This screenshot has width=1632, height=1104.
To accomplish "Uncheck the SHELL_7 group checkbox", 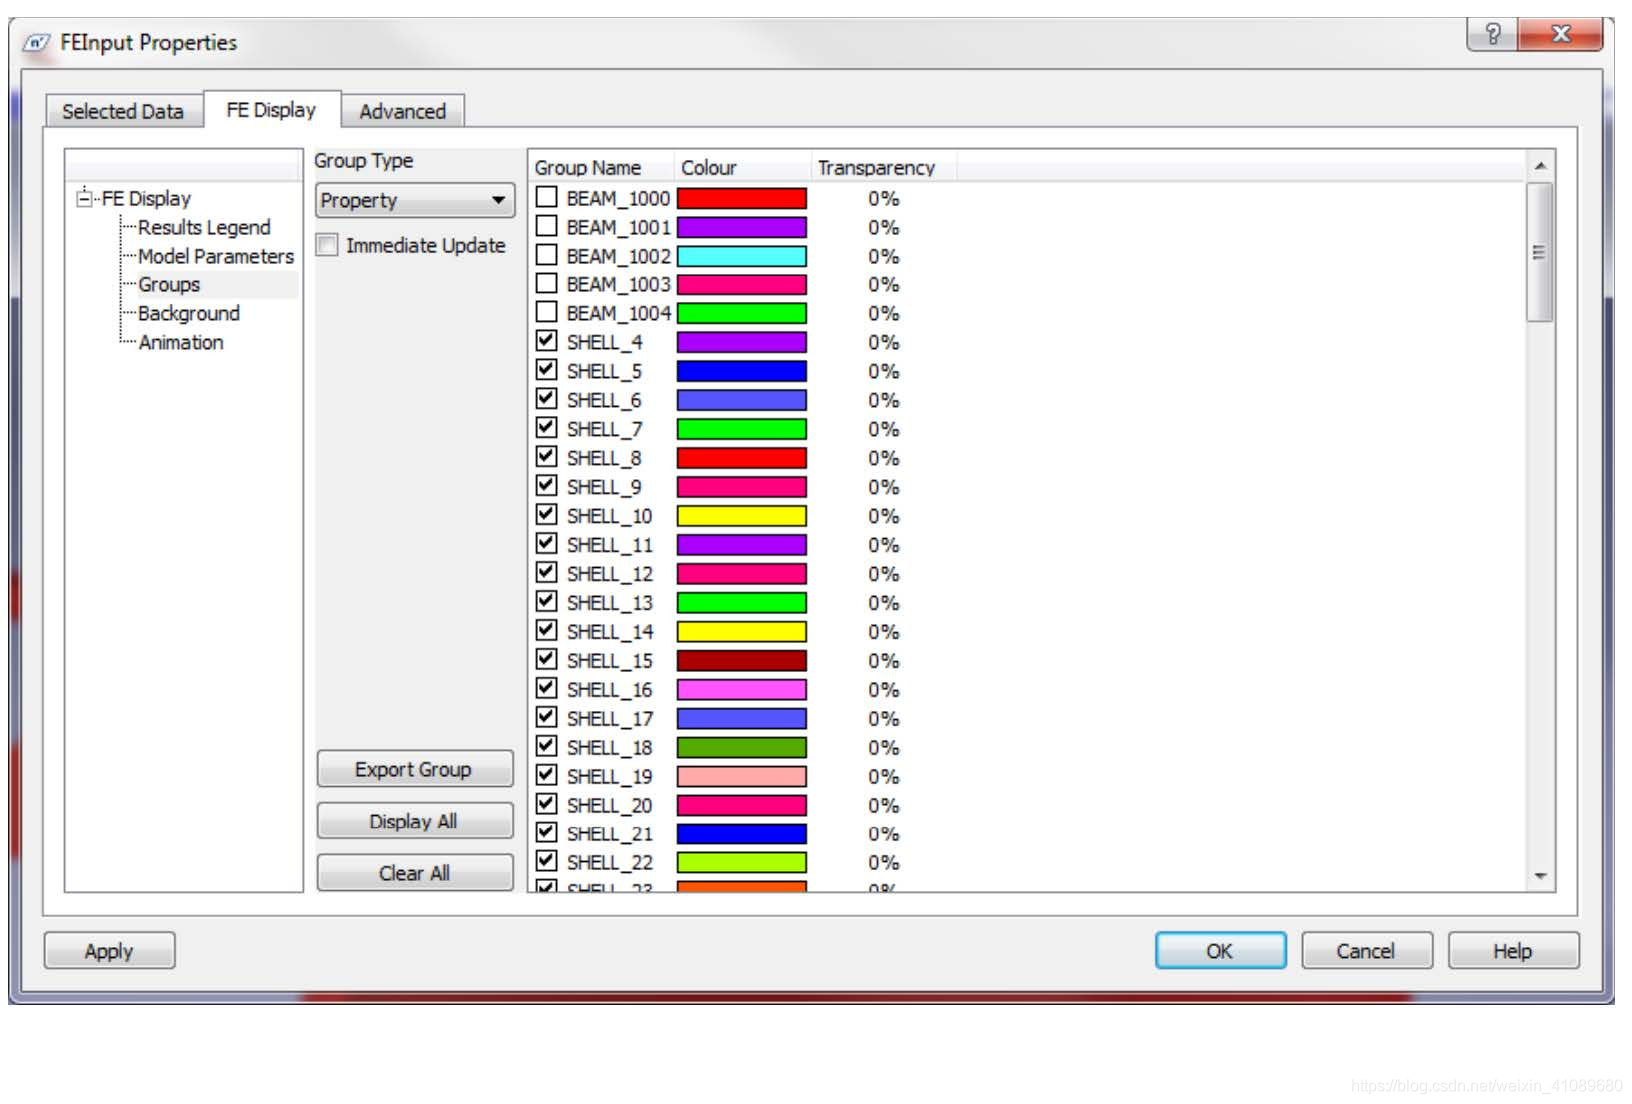I will coord(546,428).
